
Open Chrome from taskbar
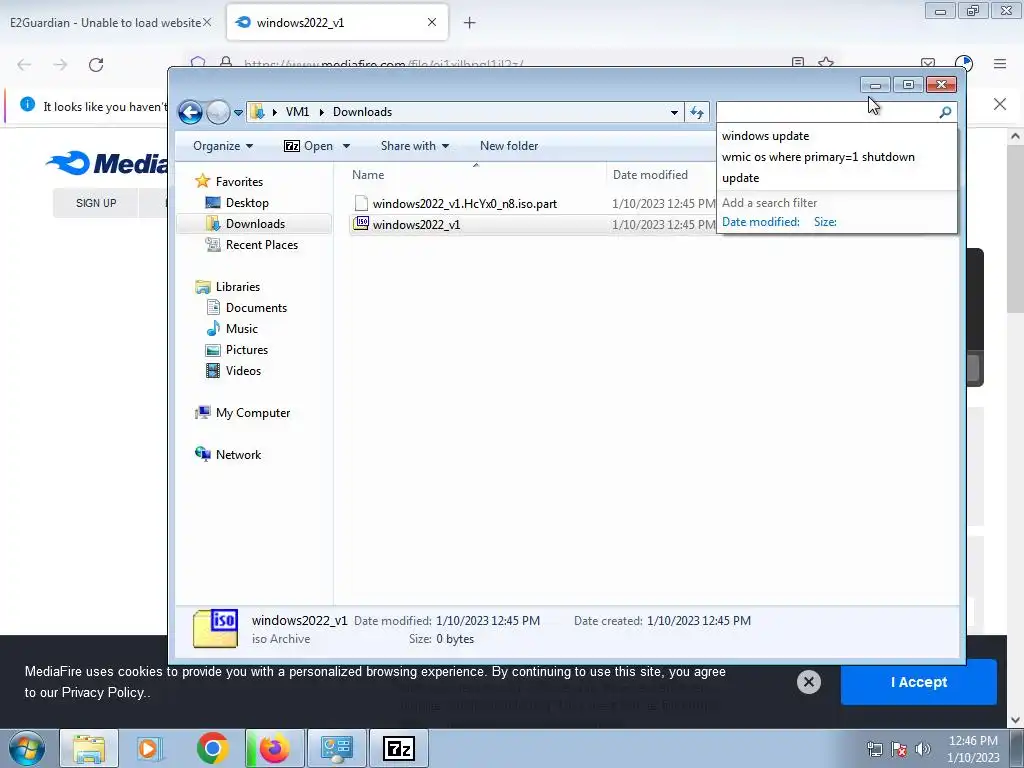tap(212, 748)
